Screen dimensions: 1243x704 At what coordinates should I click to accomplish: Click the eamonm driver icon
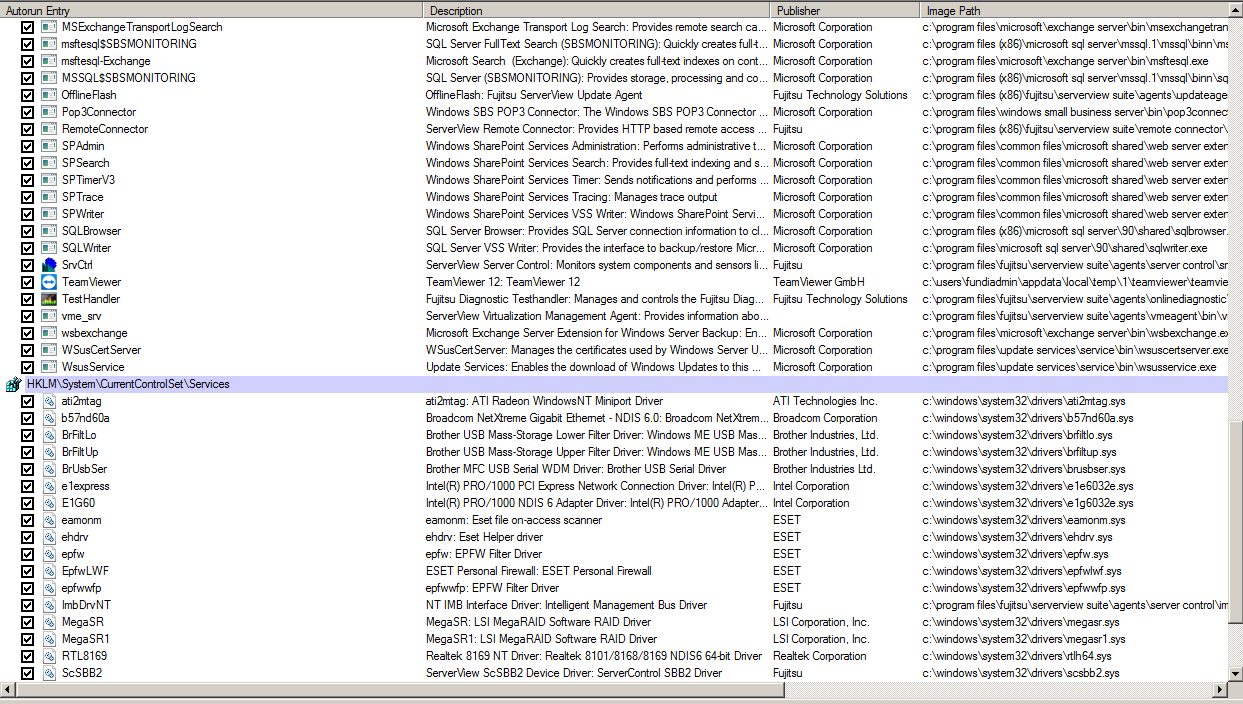tap(49, 520)
